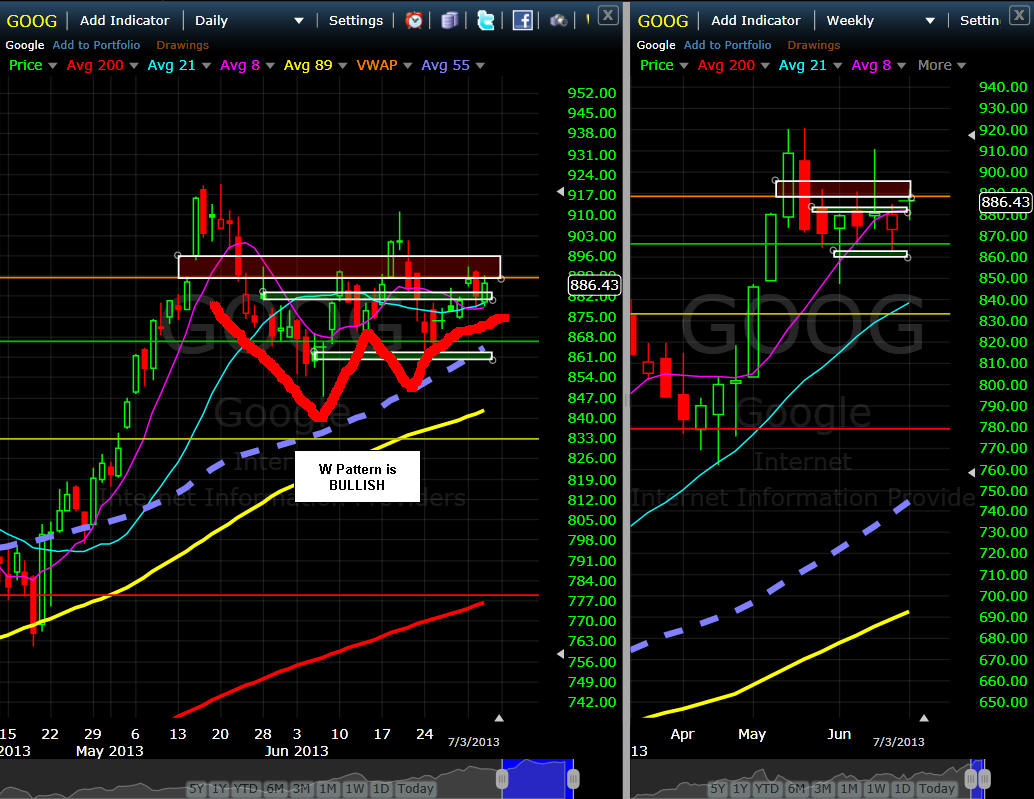Click the GOOG ticker symbol on Weekly chart
The width and height of the screenshot is (1034, 799).
(x=663, y=21)
